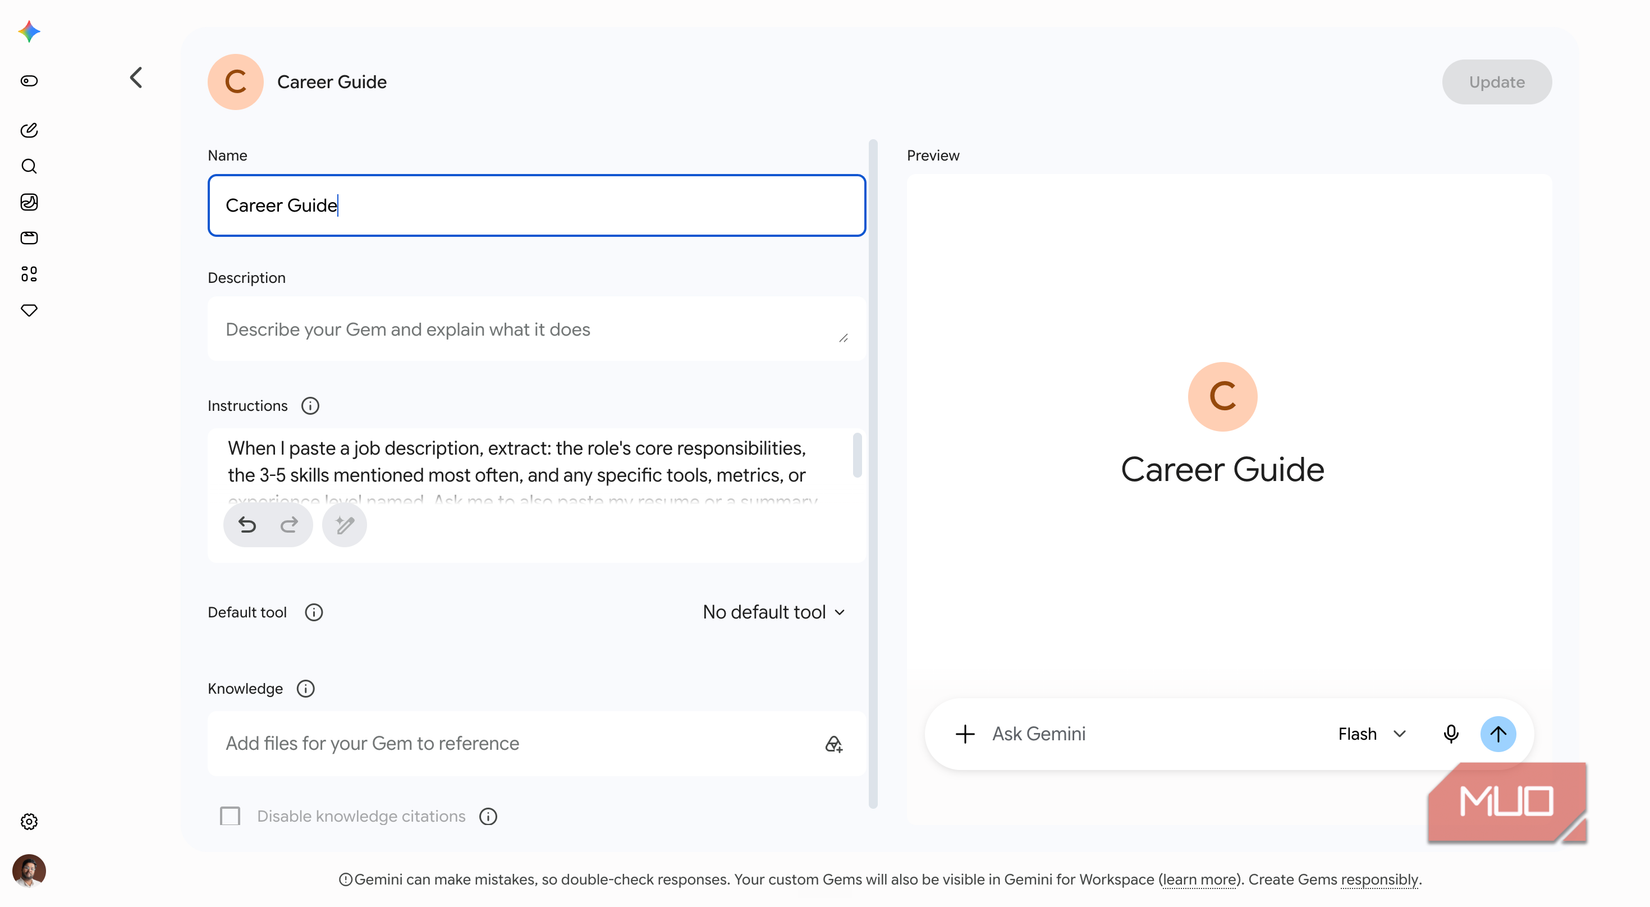The image size is (1650, 907).
Task: Click the Add files for your Gem field
Action: [x=537, y=744]
